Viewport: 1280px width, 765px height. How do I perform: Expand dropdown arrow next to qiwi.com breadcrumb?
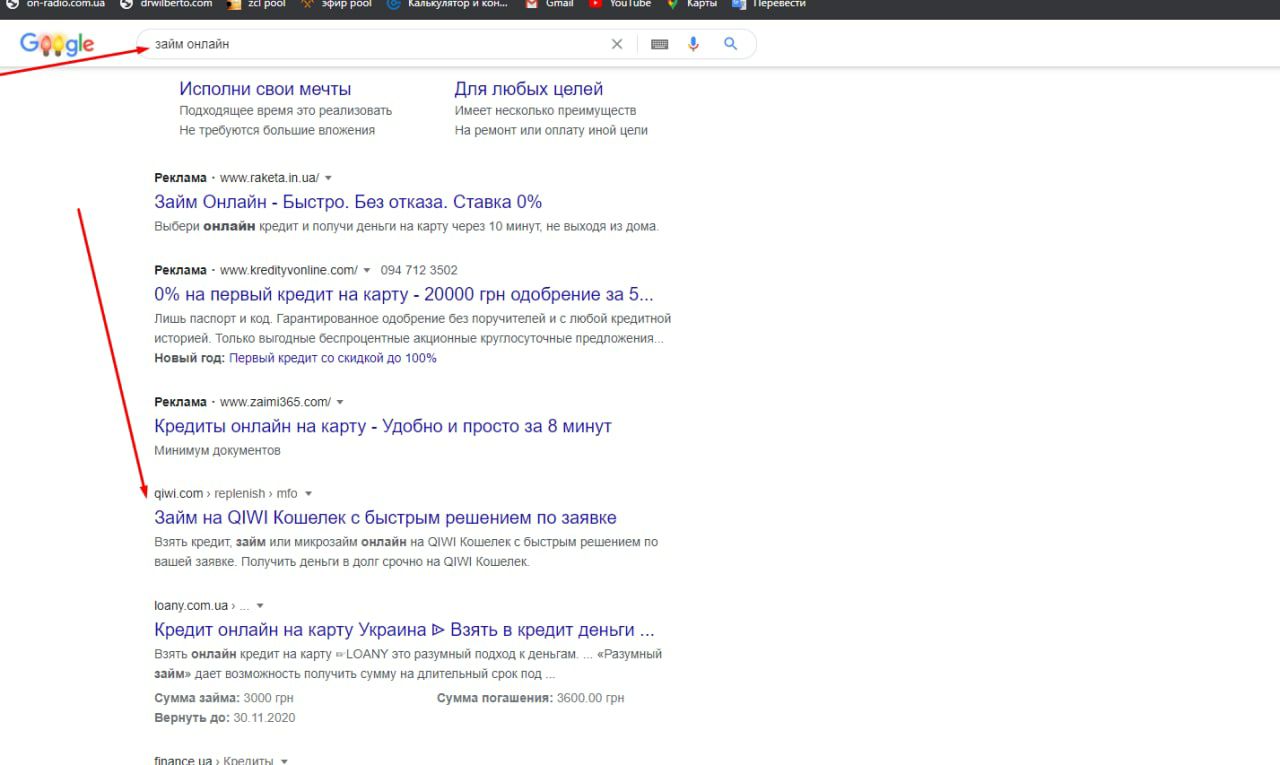click(x=308, y=494)
